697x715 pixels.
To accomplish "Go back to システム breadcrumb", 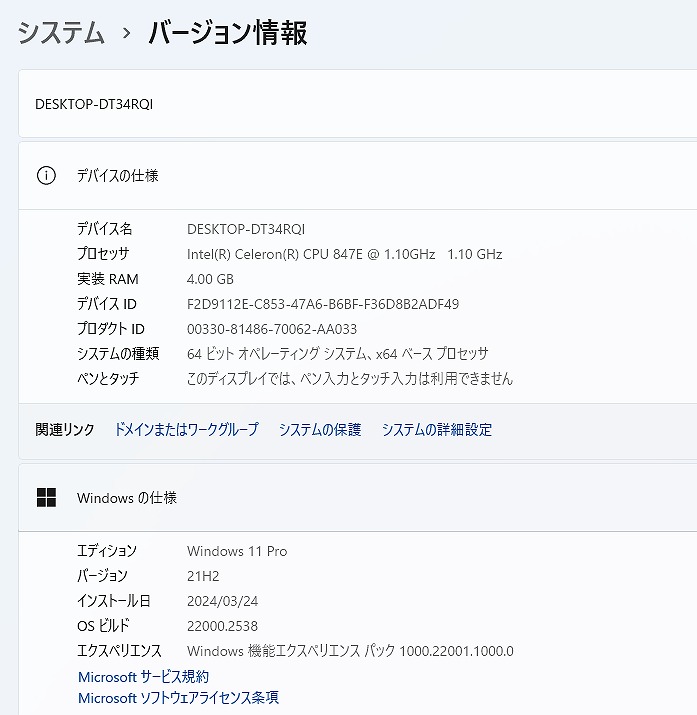I will point(61,33).
